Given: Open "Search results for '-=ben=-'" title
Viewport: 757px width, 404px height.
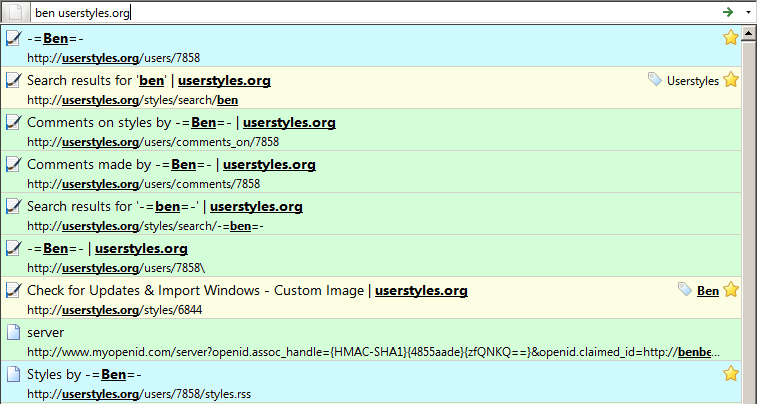Looking at the screenshot, I should coord(165,207).
